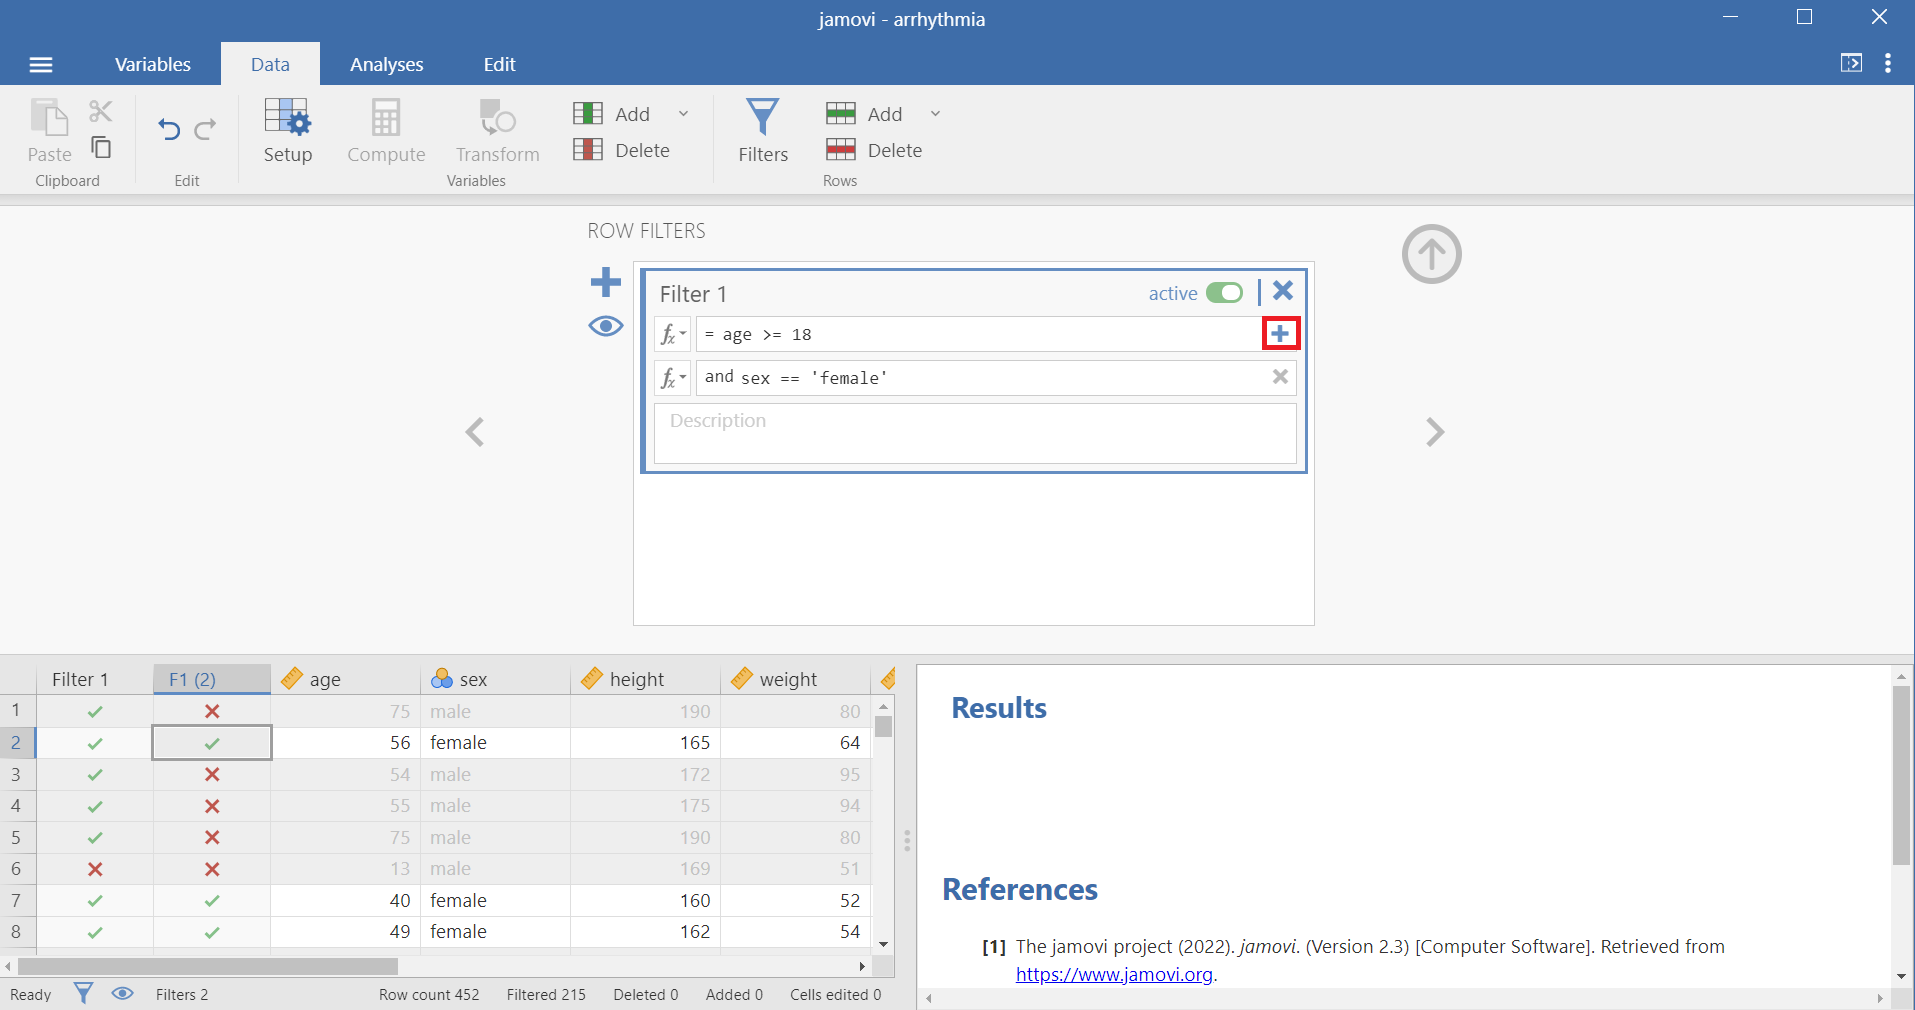1915x1010 pixels.
Task: Click the highlighted add-condition plus icon
Action: coord(1280,334)
